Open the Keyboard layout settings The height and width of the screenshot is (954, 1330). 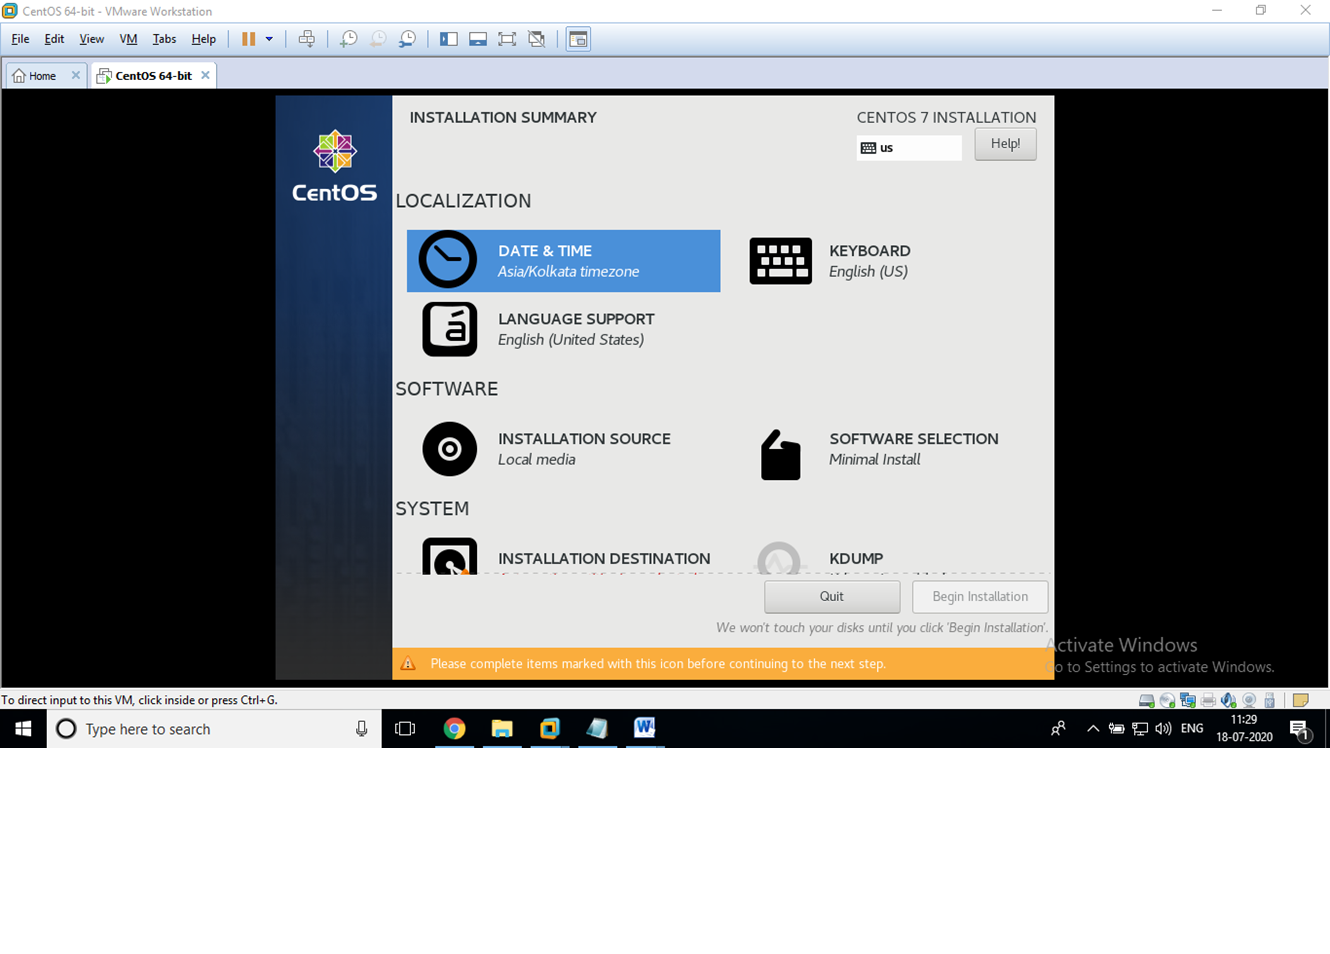[869, 260]
